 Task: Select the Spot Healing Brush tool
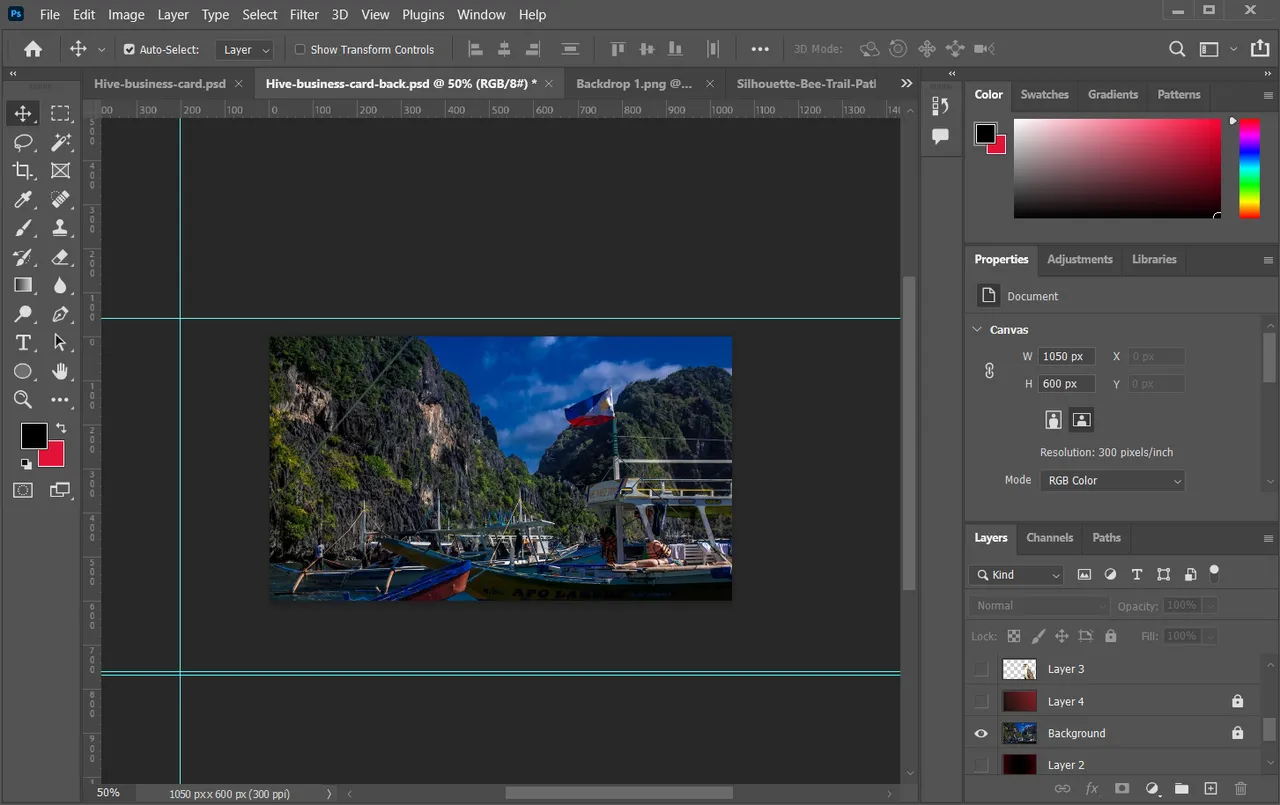click(x=60, y=199)
